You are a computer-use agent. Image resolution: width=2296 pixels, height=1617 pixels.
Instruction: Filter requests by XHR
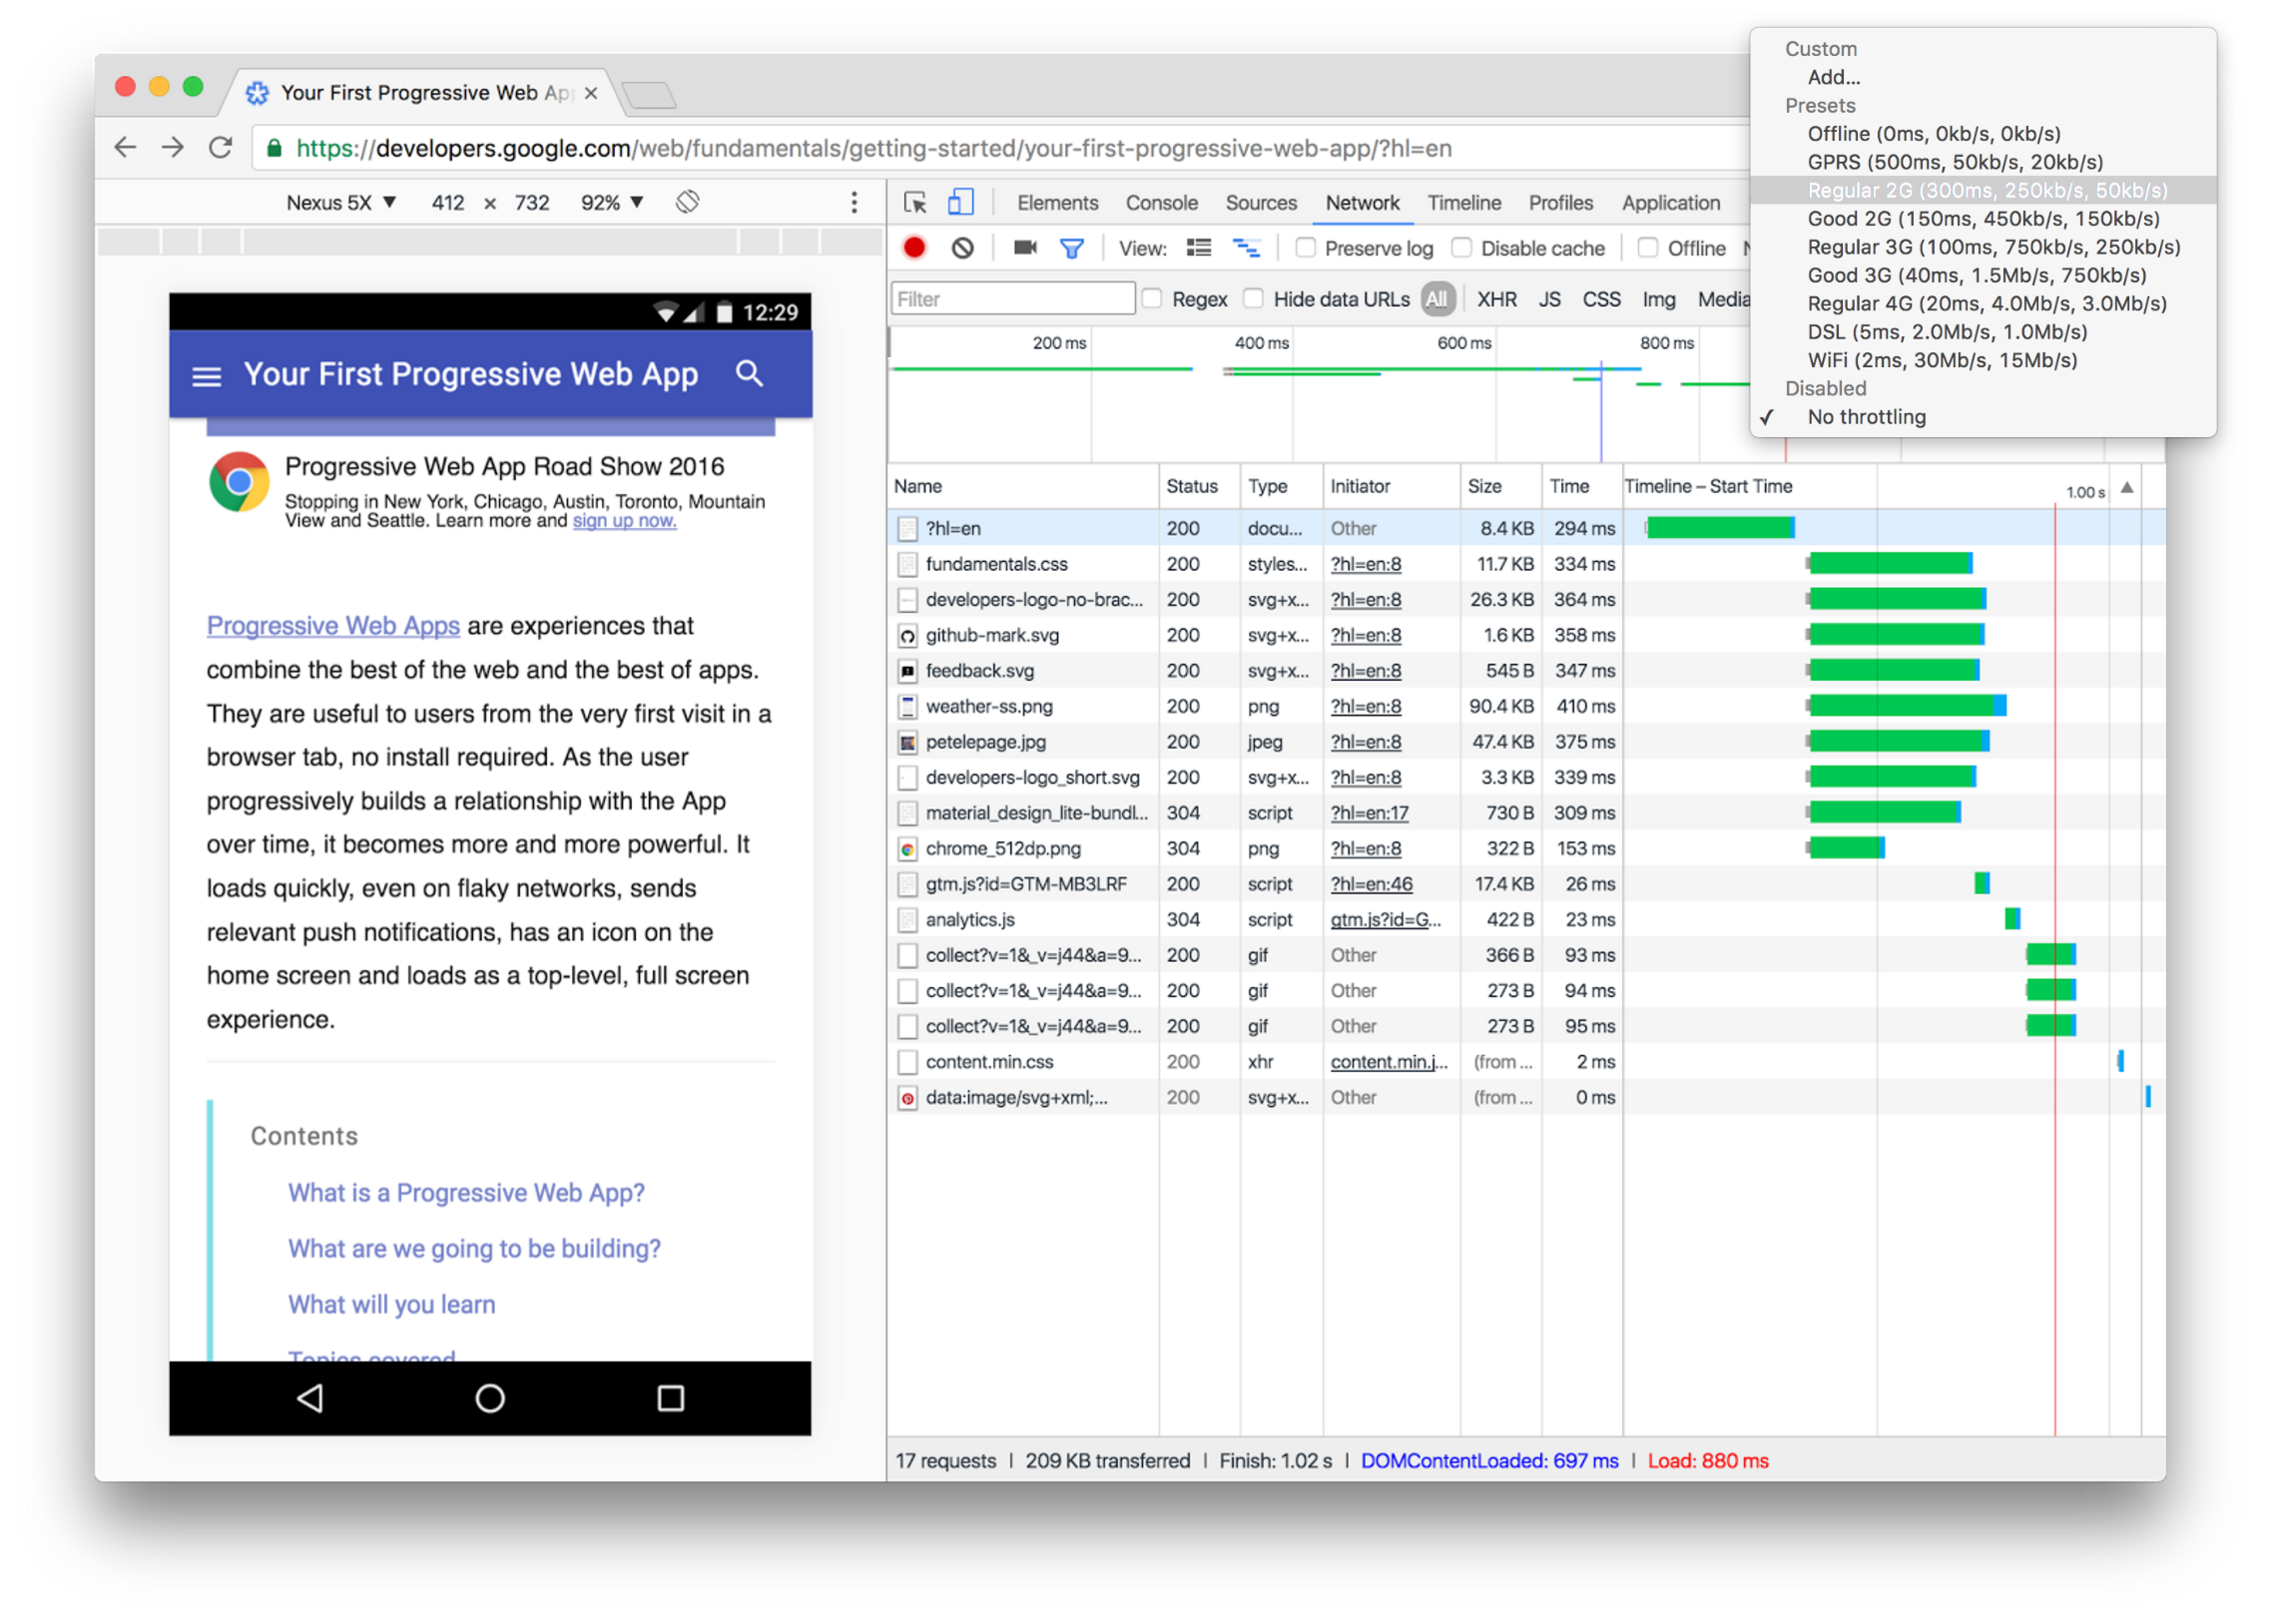pyautogui.click(x=1497, y=299)
